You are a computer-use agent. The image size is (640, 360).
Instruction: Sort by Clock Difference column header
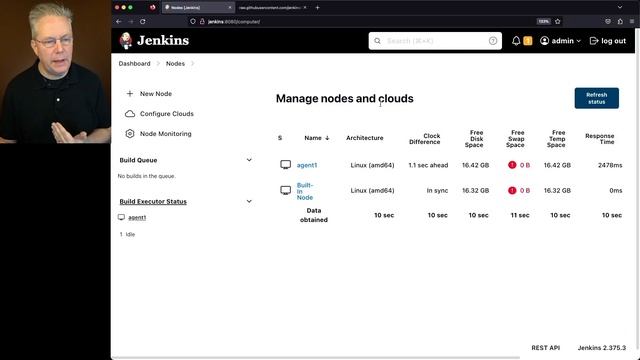point(424,139)
